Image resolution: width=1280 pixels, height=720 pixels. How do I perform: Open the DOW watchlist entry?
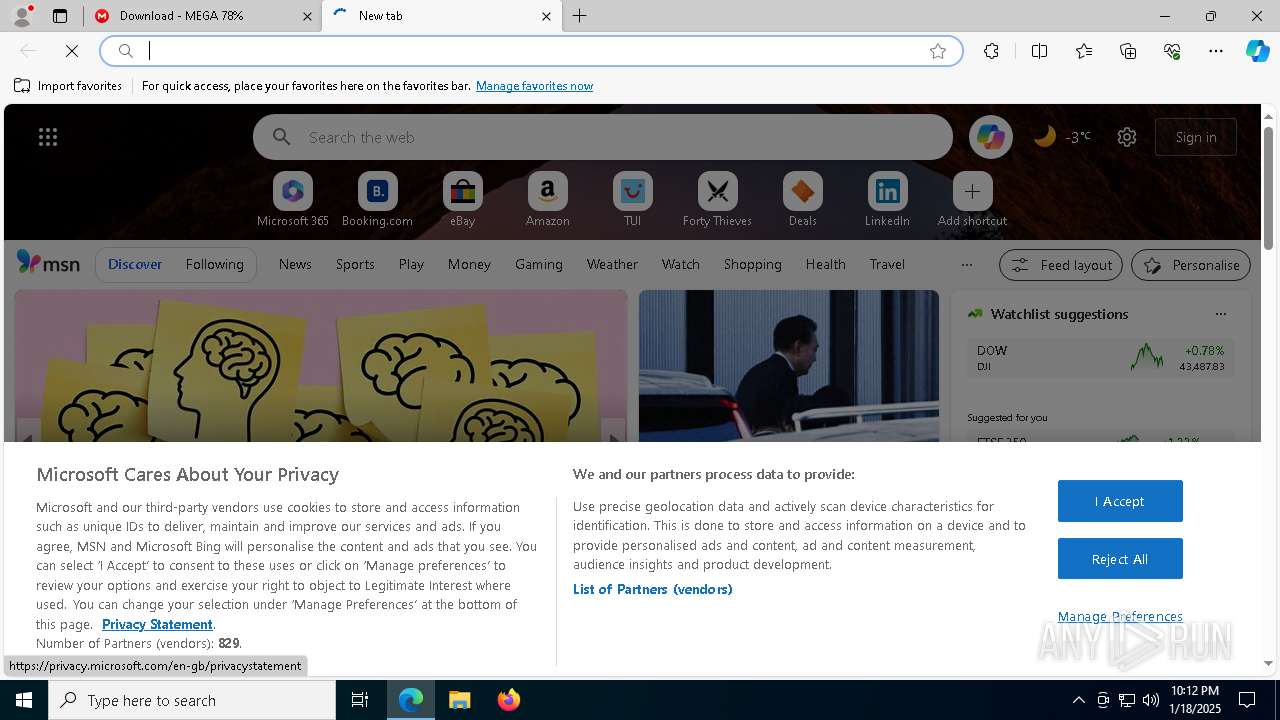[x=1100, y=358]
